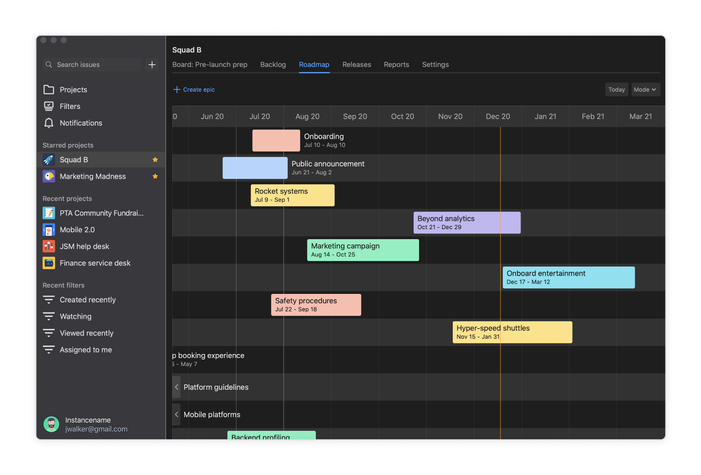Click the Aug 20 month header
The height and width of the screenshot is (475, 701).
coord(307,117)
